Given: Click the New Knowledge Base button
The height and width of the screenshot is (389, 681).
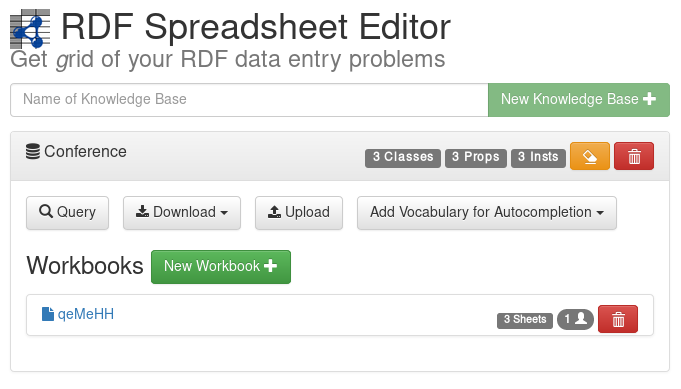Looking at the screenshot, I should pos(579,100).
